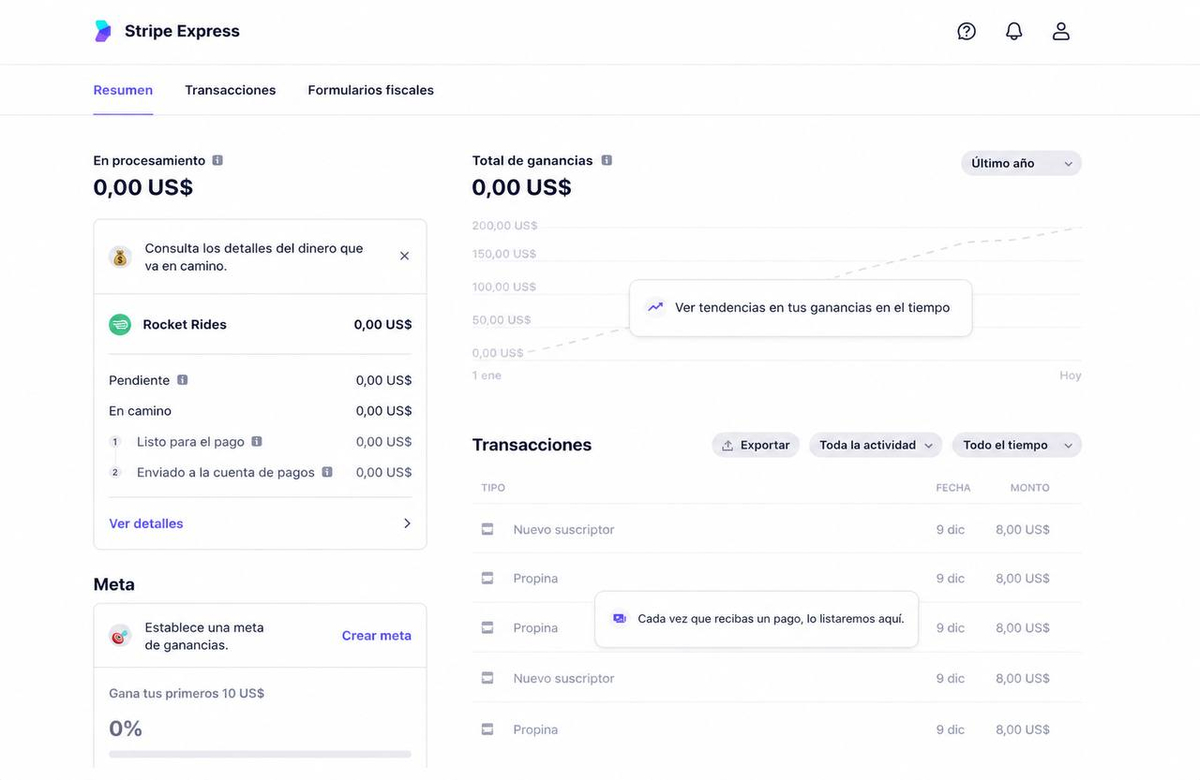Click the Ver tendencias en tus ganancias tooltip
Screen dimensions: 1200x780
pyautogui.click(x=801, y=308)
